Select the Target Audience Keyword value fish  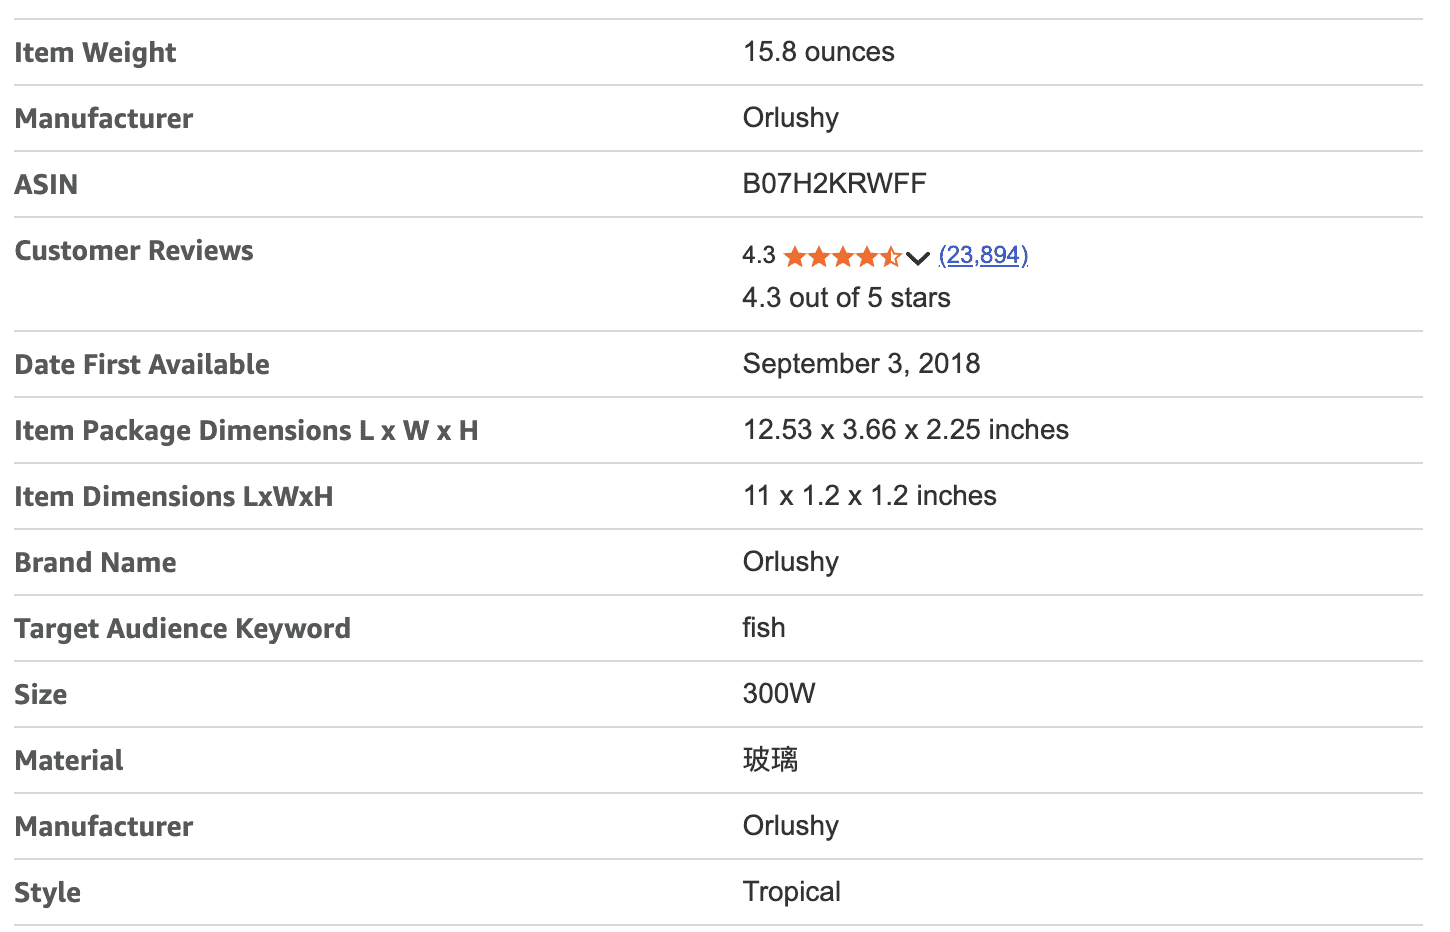point(764,628)
